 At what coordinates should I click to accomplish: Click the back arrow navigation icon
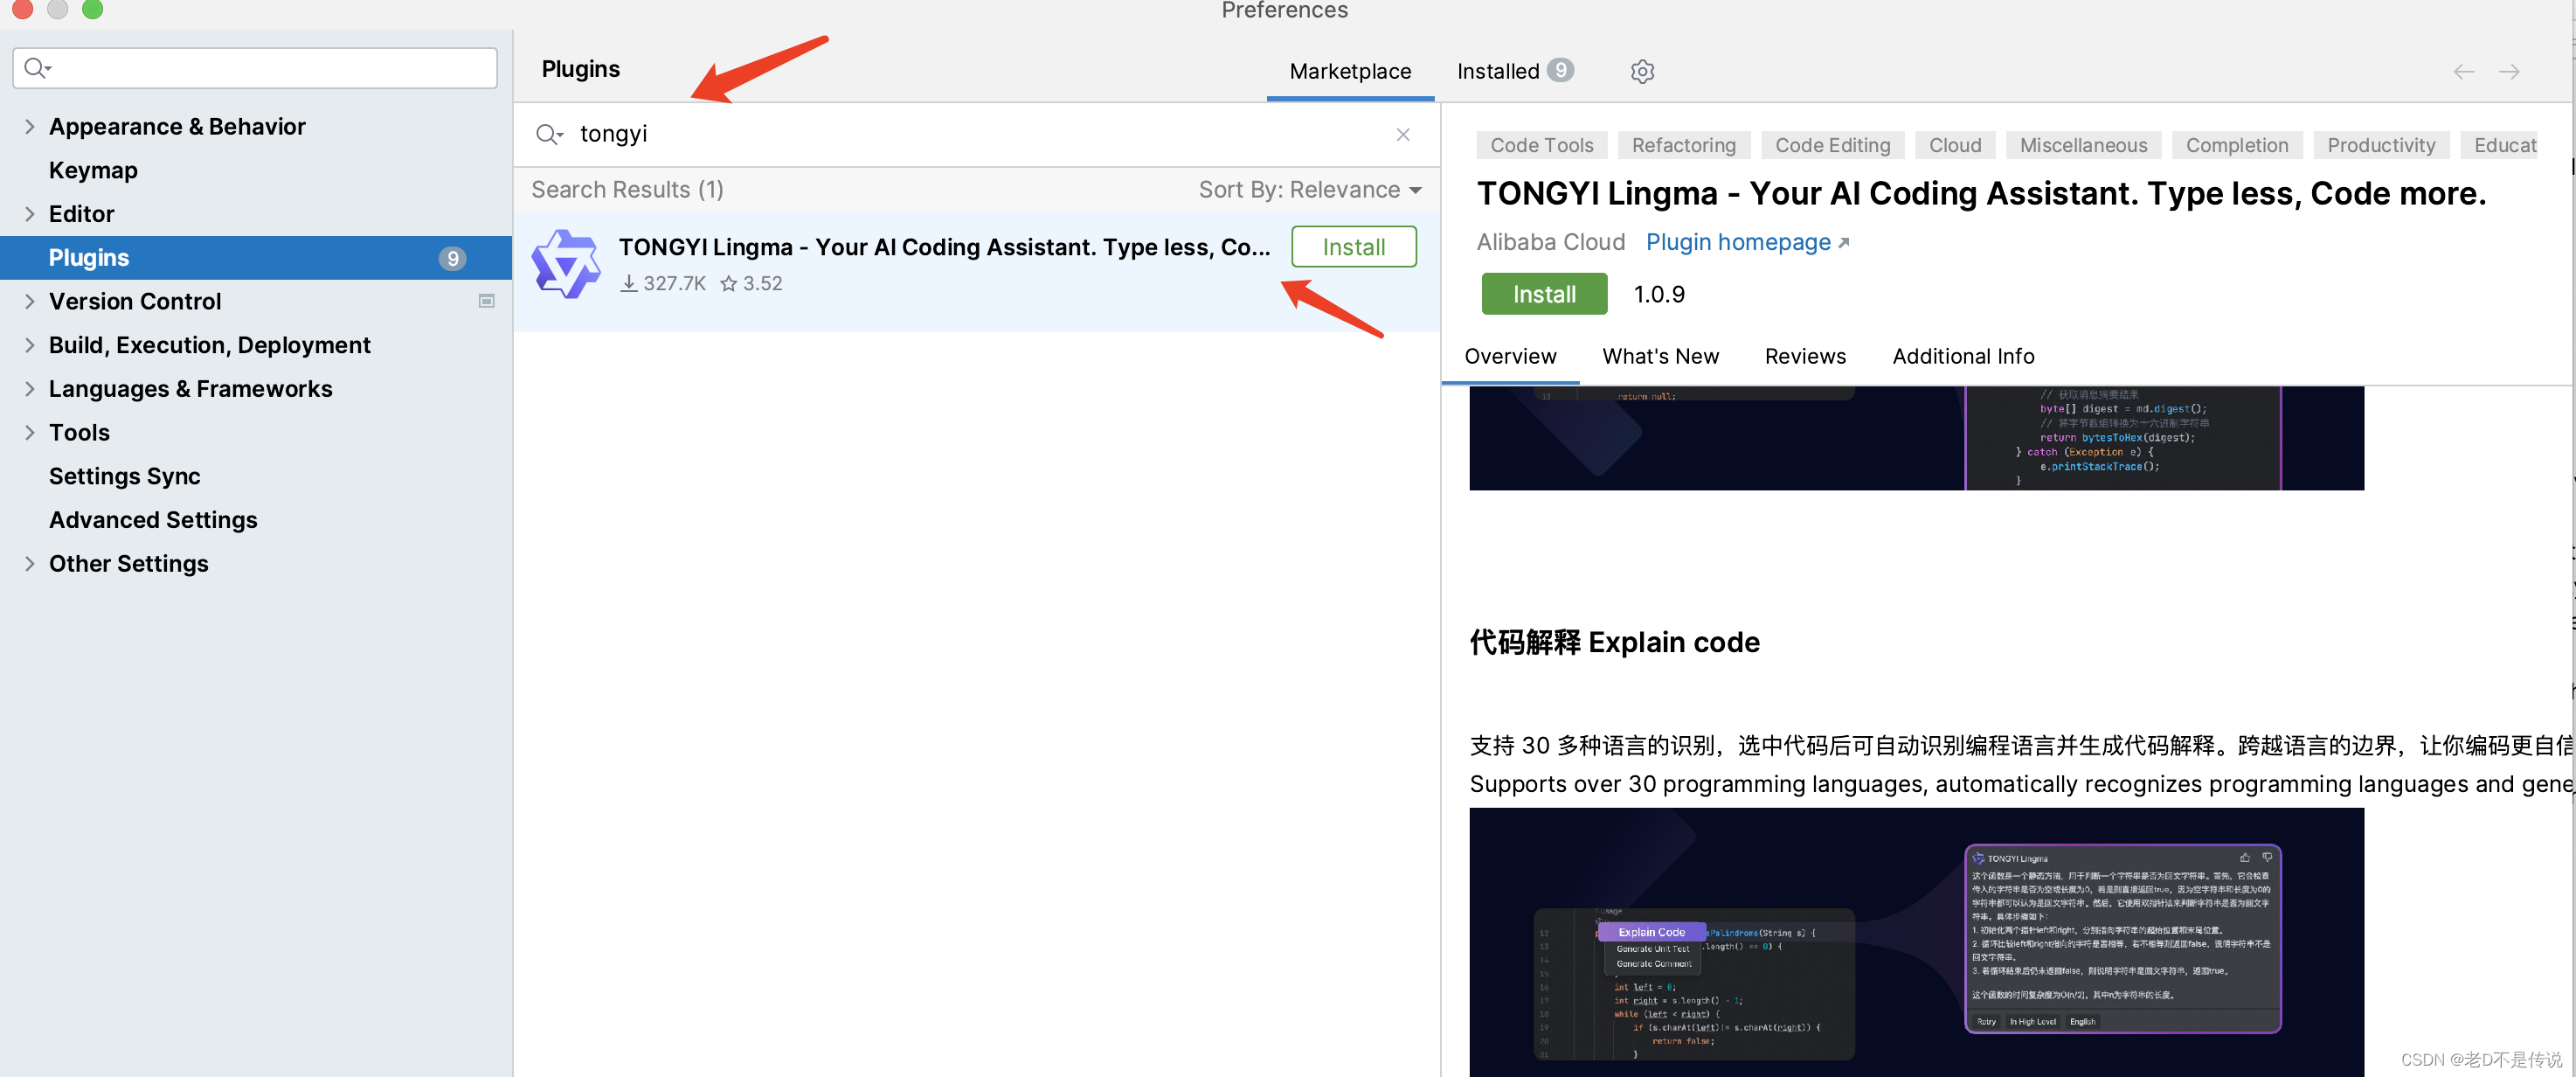[2464, 69]
